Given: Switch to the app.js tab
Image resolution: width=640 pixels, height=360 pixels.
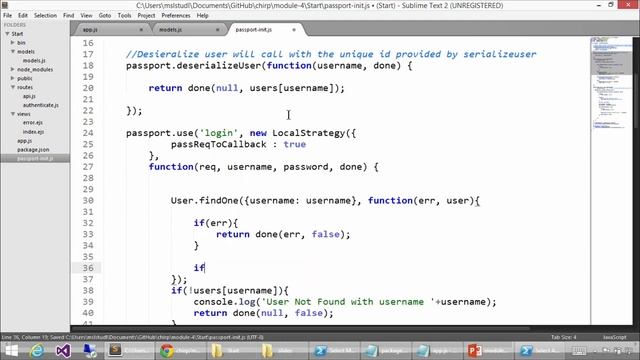Looking at the screenshot, I should (110, 29).
